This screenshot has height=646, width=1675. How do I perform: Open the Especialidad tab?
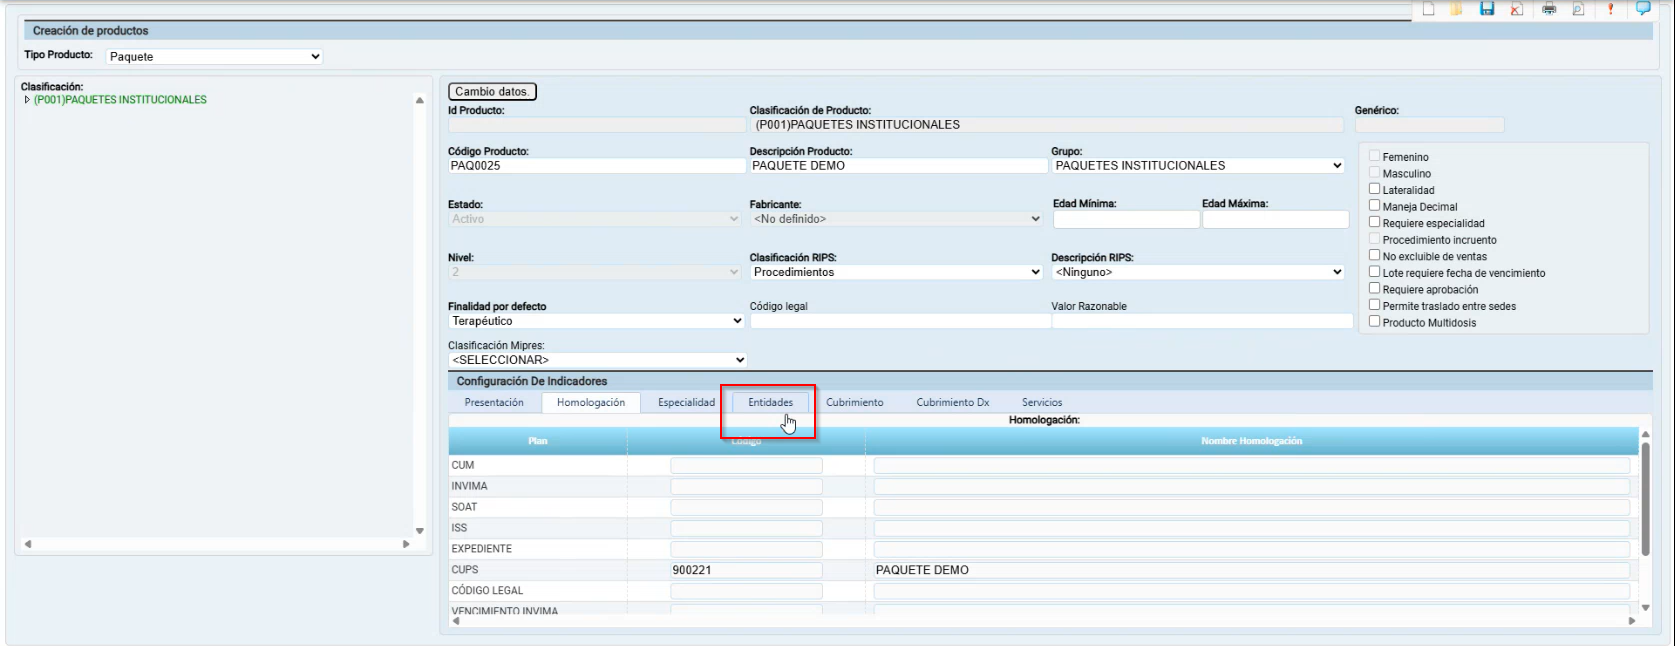(686, 402)
